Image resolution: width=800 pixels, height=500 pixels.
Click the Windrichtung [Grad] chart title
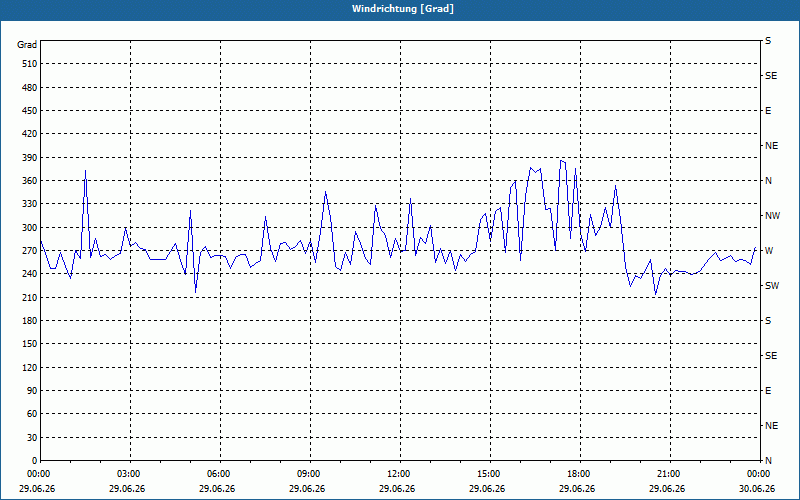(403, 9)
